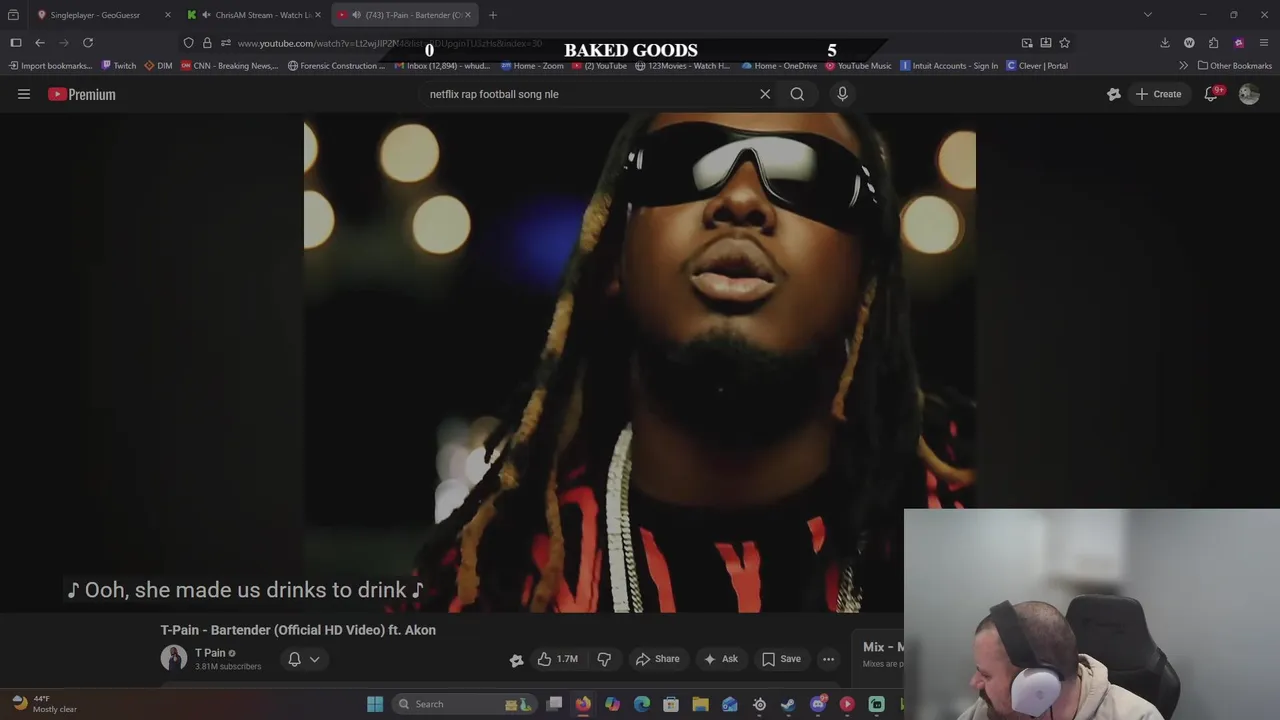Open Microsoft Store from the taskbar
The width and height of the screenshot is (1280, 720).
(x=671, y=704)
